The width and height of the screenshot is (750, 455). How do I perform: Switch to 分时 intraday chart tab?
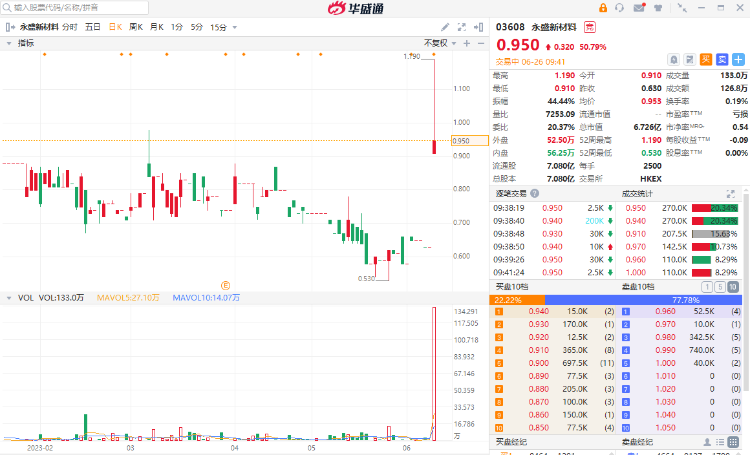70,27
